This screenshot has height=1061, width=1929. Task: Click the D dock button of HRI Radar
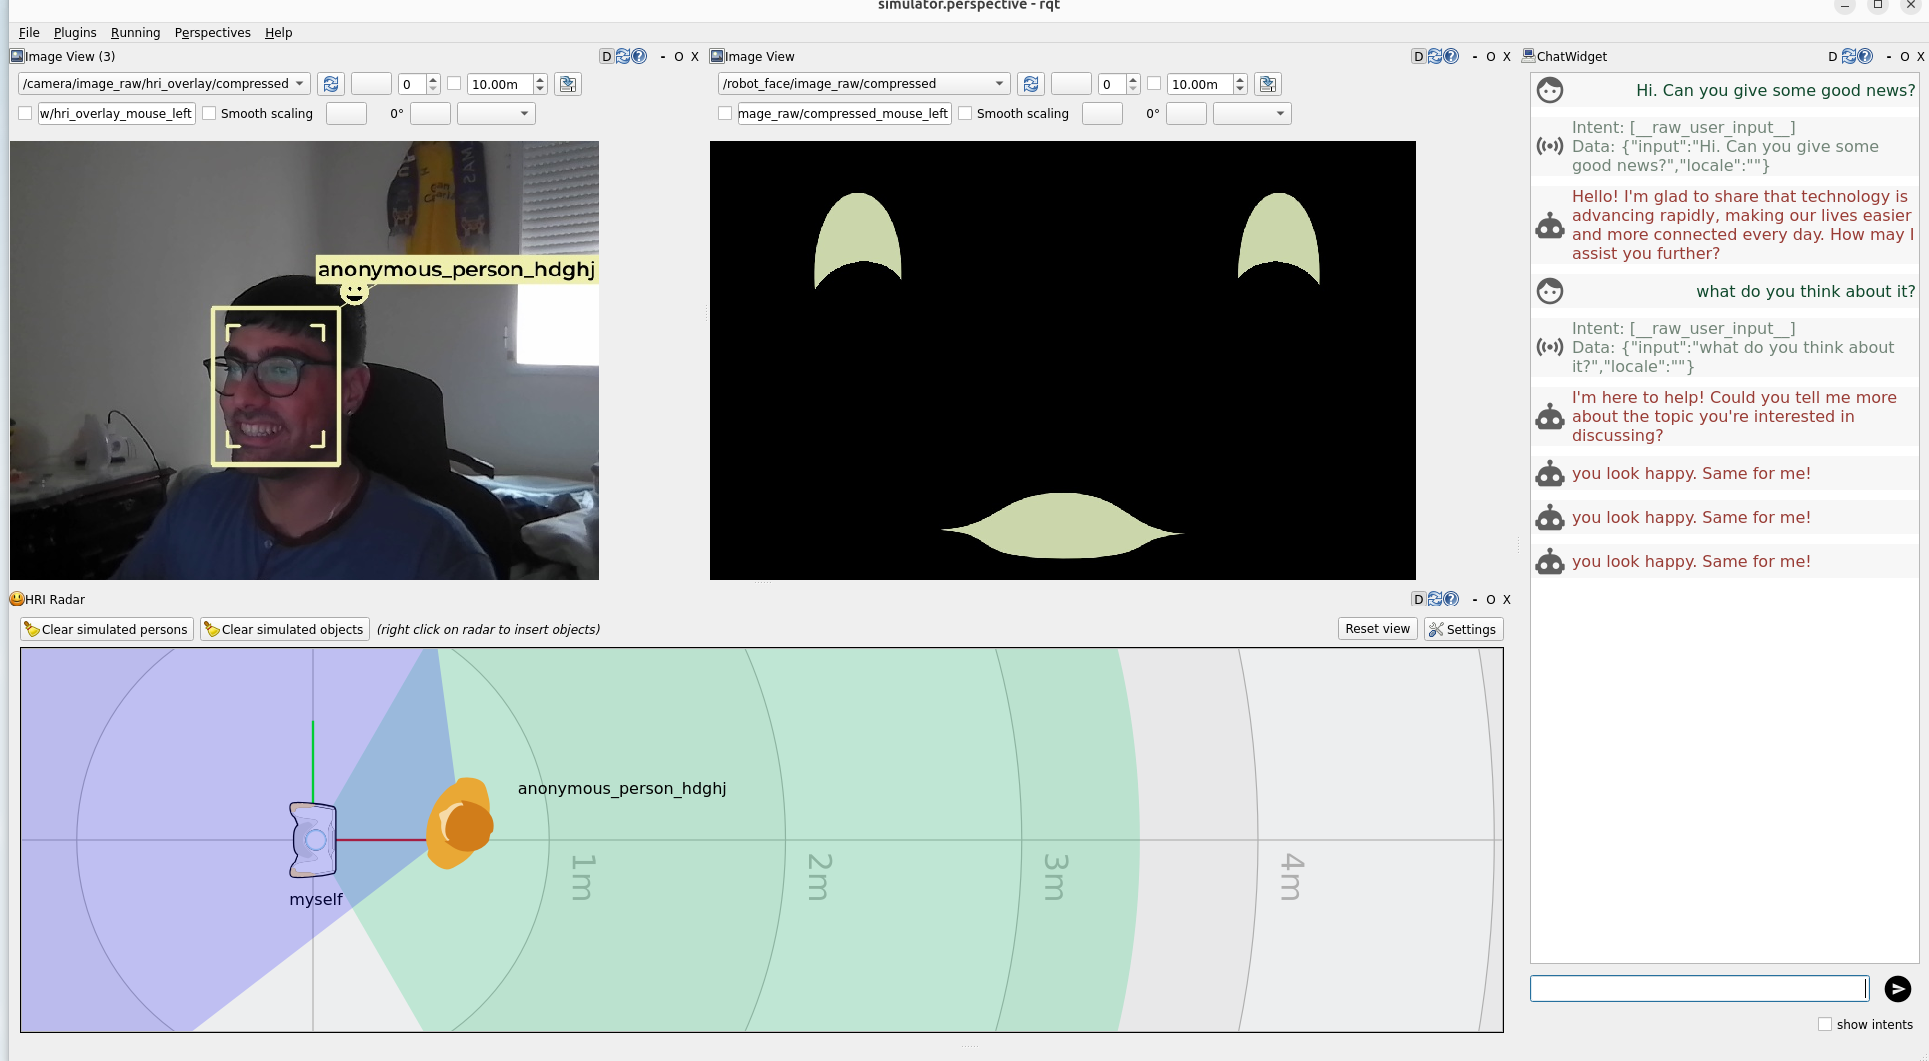click(1418, 600)
